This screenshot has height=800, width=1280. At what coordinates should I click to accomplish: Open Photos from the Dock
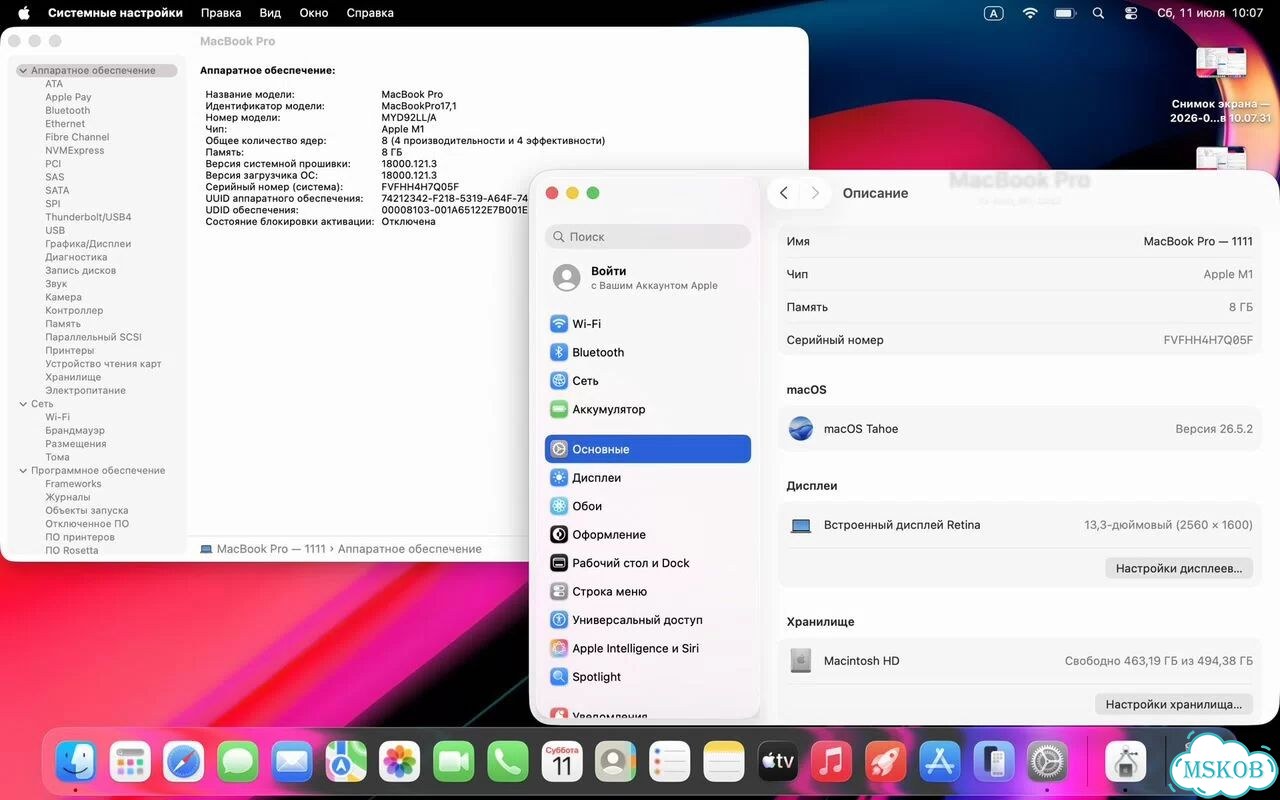[x=400, y=762]
